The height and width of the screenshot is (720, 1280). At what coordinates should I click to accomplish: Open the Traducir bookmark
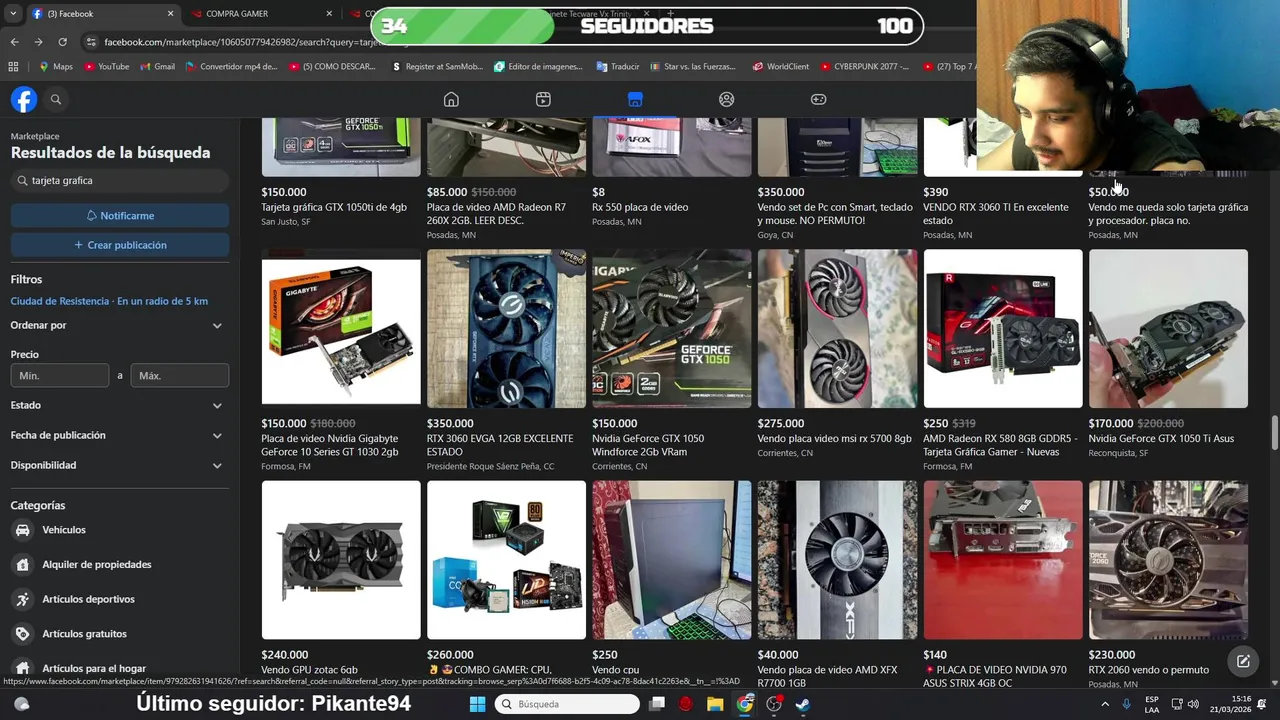click(x=617, y=67)
